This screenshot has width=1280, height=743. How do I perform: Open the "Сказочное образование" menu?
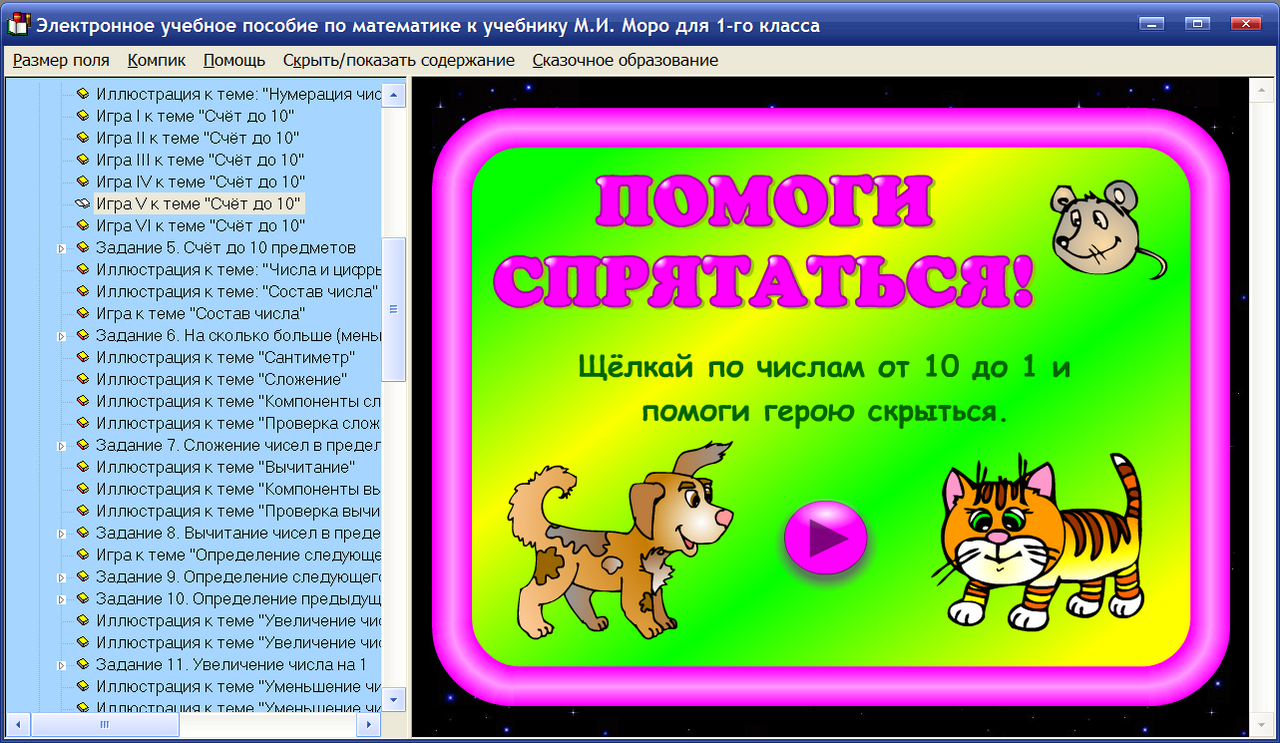(625, 60)
